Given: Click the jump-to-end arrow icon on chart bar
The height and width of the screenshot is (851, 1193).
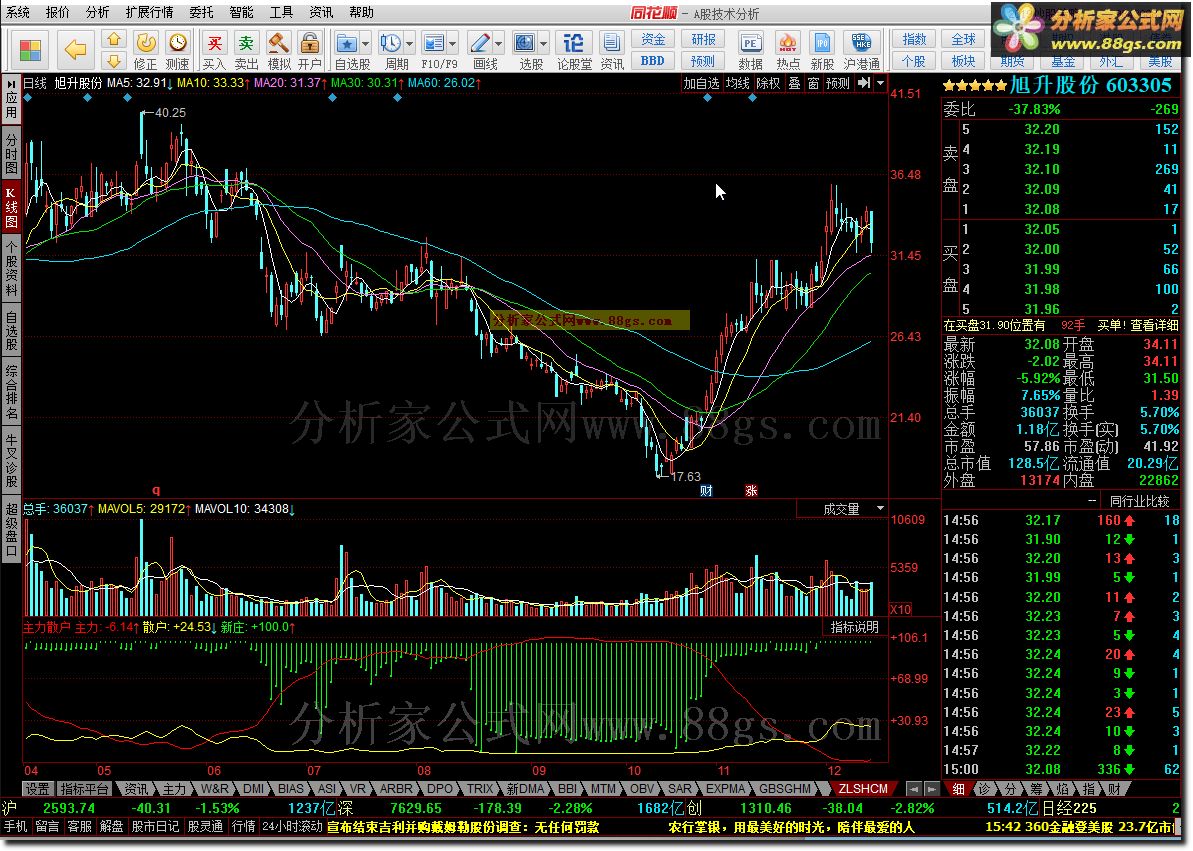Looking at the screenshot, I should tap(864, 83).
